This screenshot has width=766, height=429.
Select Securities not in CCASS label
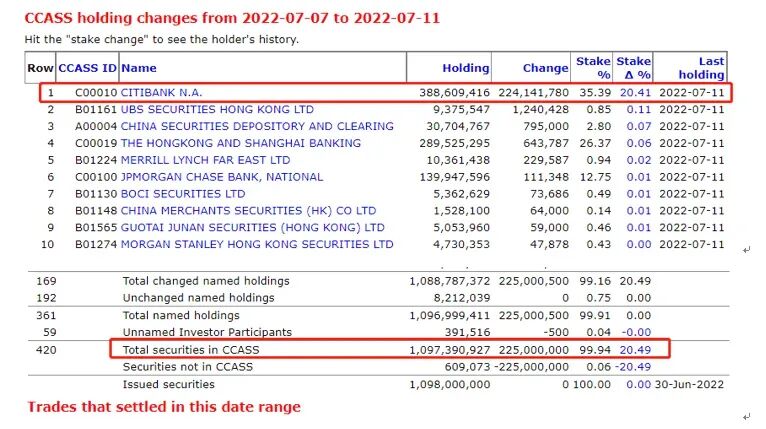188,367
